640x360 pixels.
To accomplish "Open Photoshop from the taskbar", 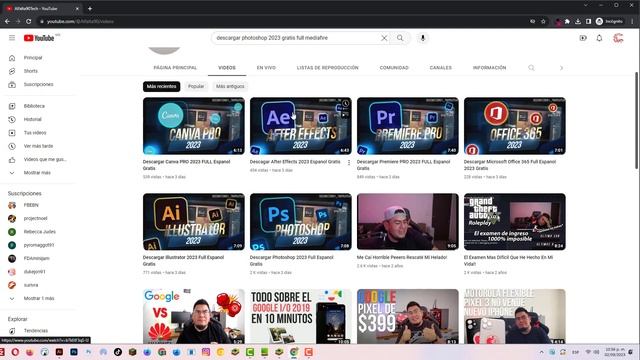I will click(74, 352).
